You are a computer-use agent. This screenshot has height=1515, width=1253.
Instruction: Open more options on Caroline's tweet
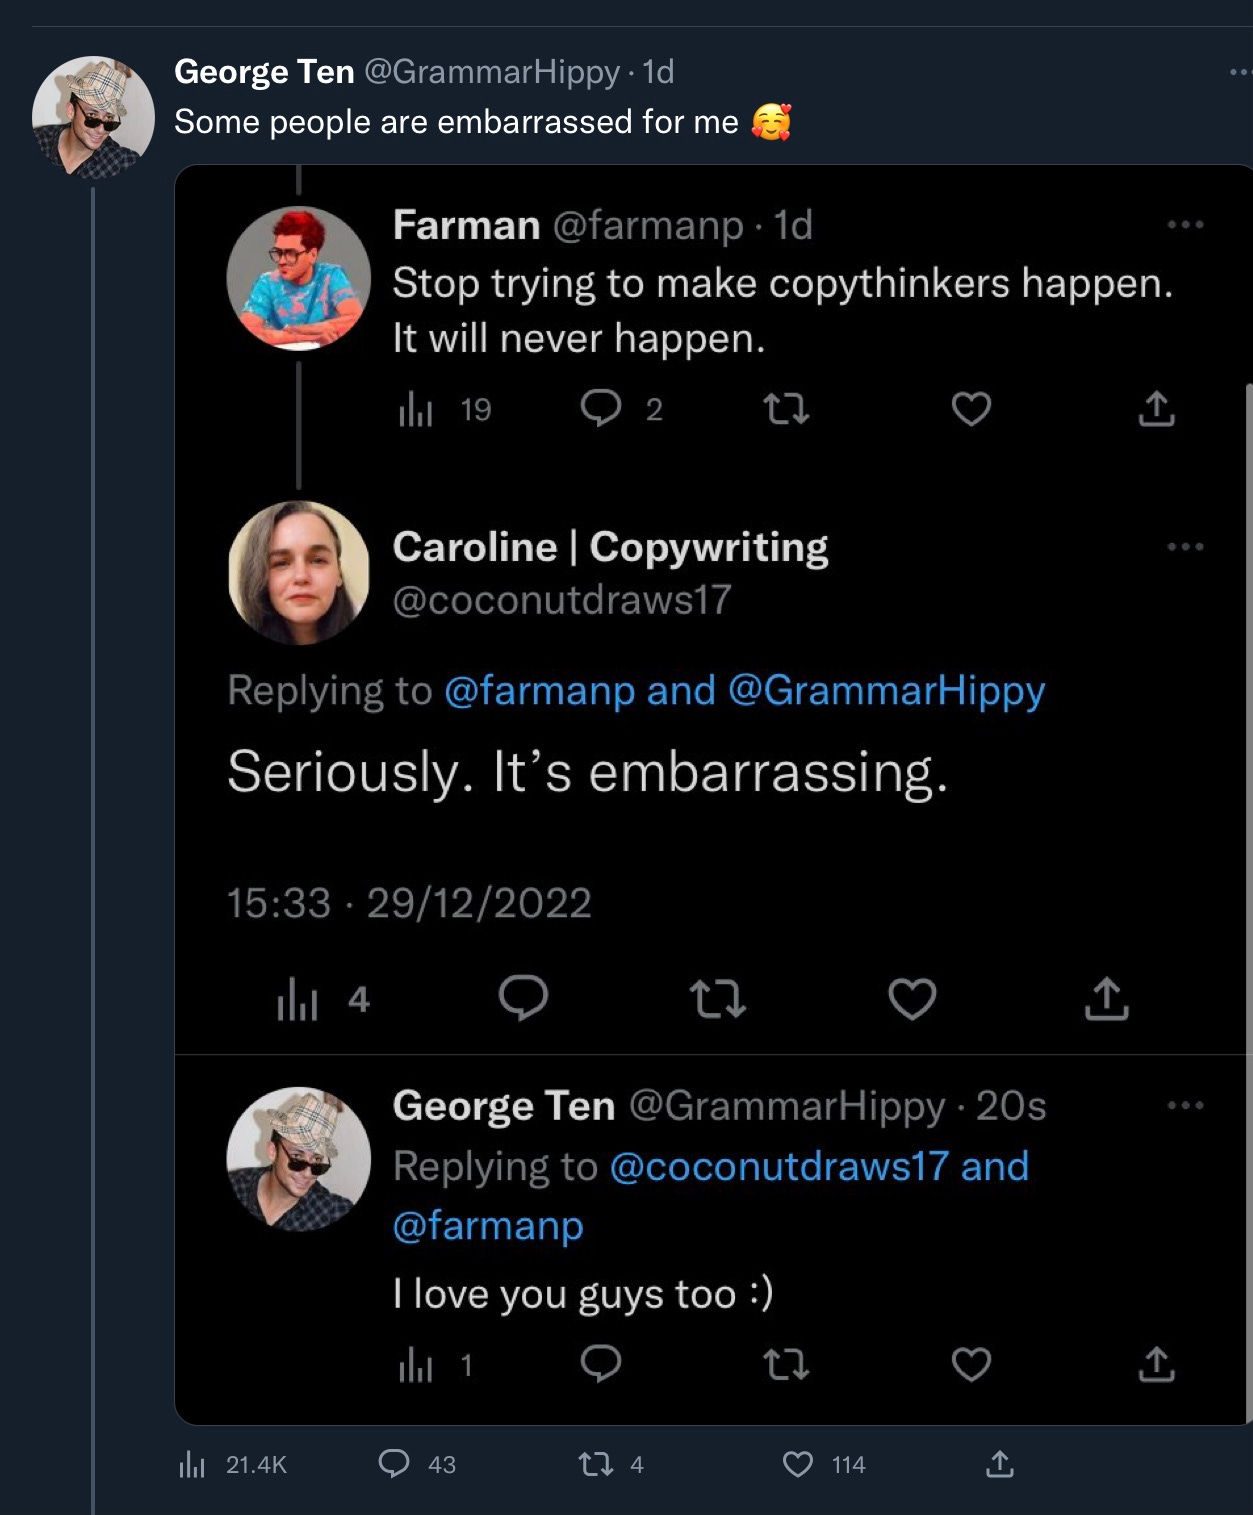[x=1185, y=547]
